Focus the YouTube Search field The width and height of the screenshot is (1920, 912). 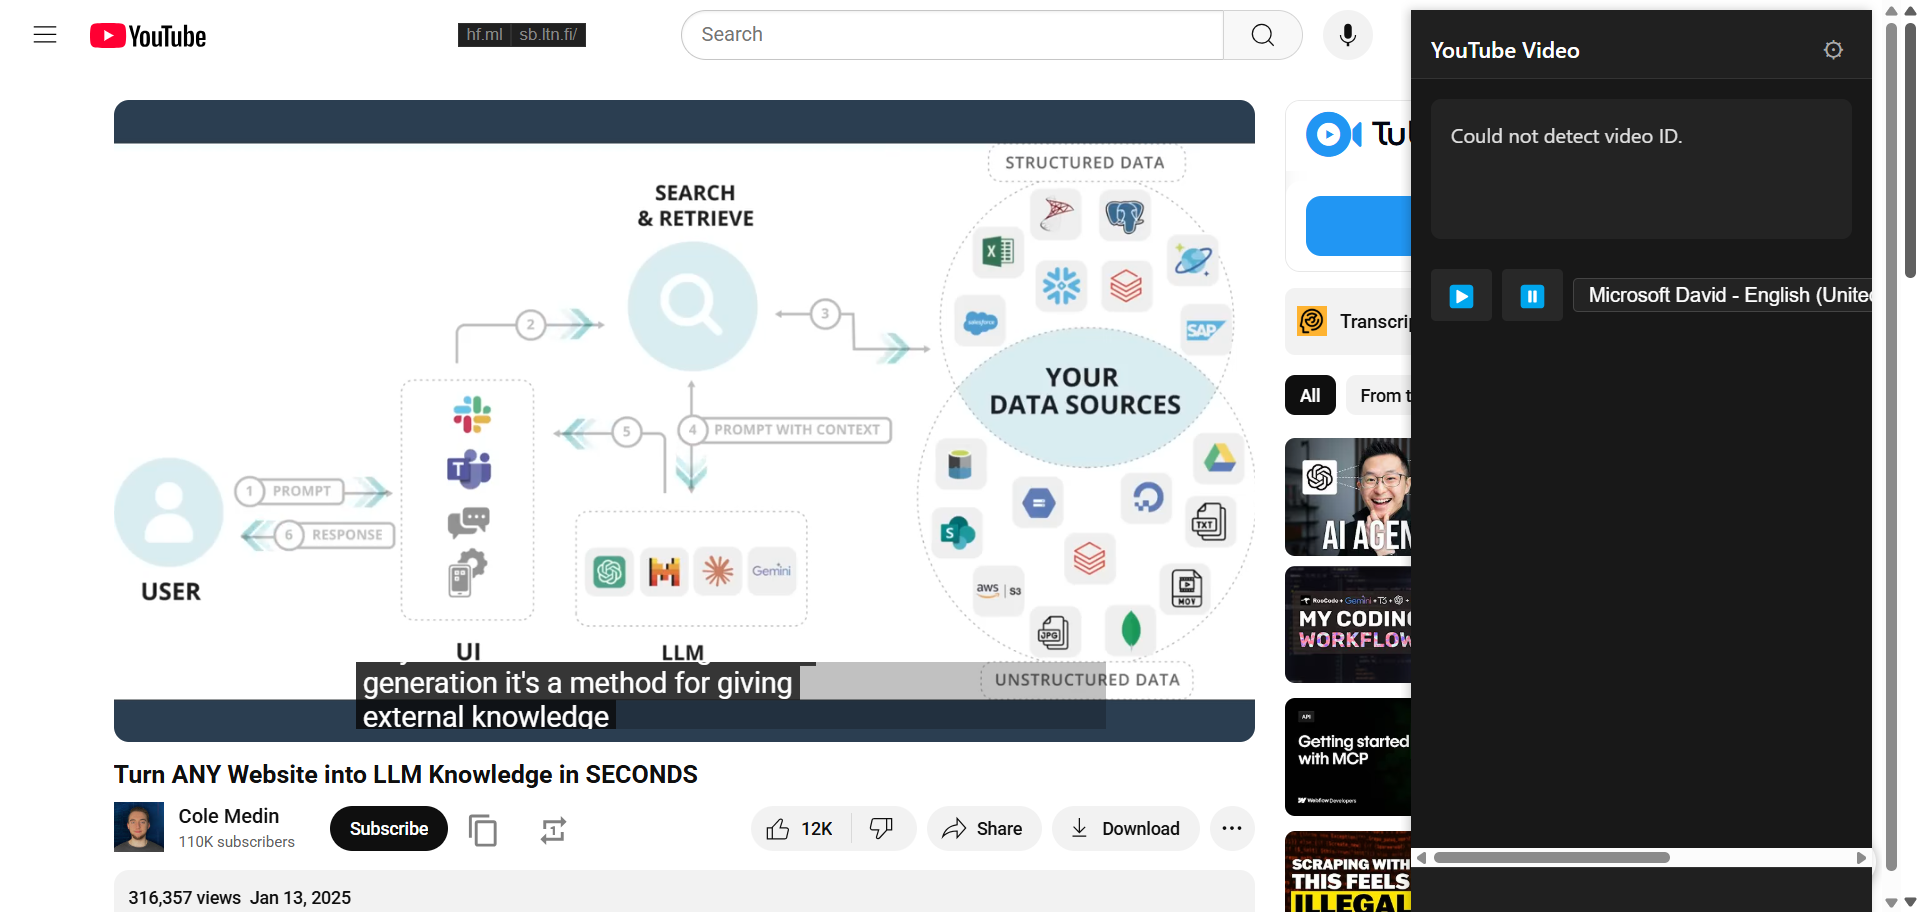tap(952, 35)
